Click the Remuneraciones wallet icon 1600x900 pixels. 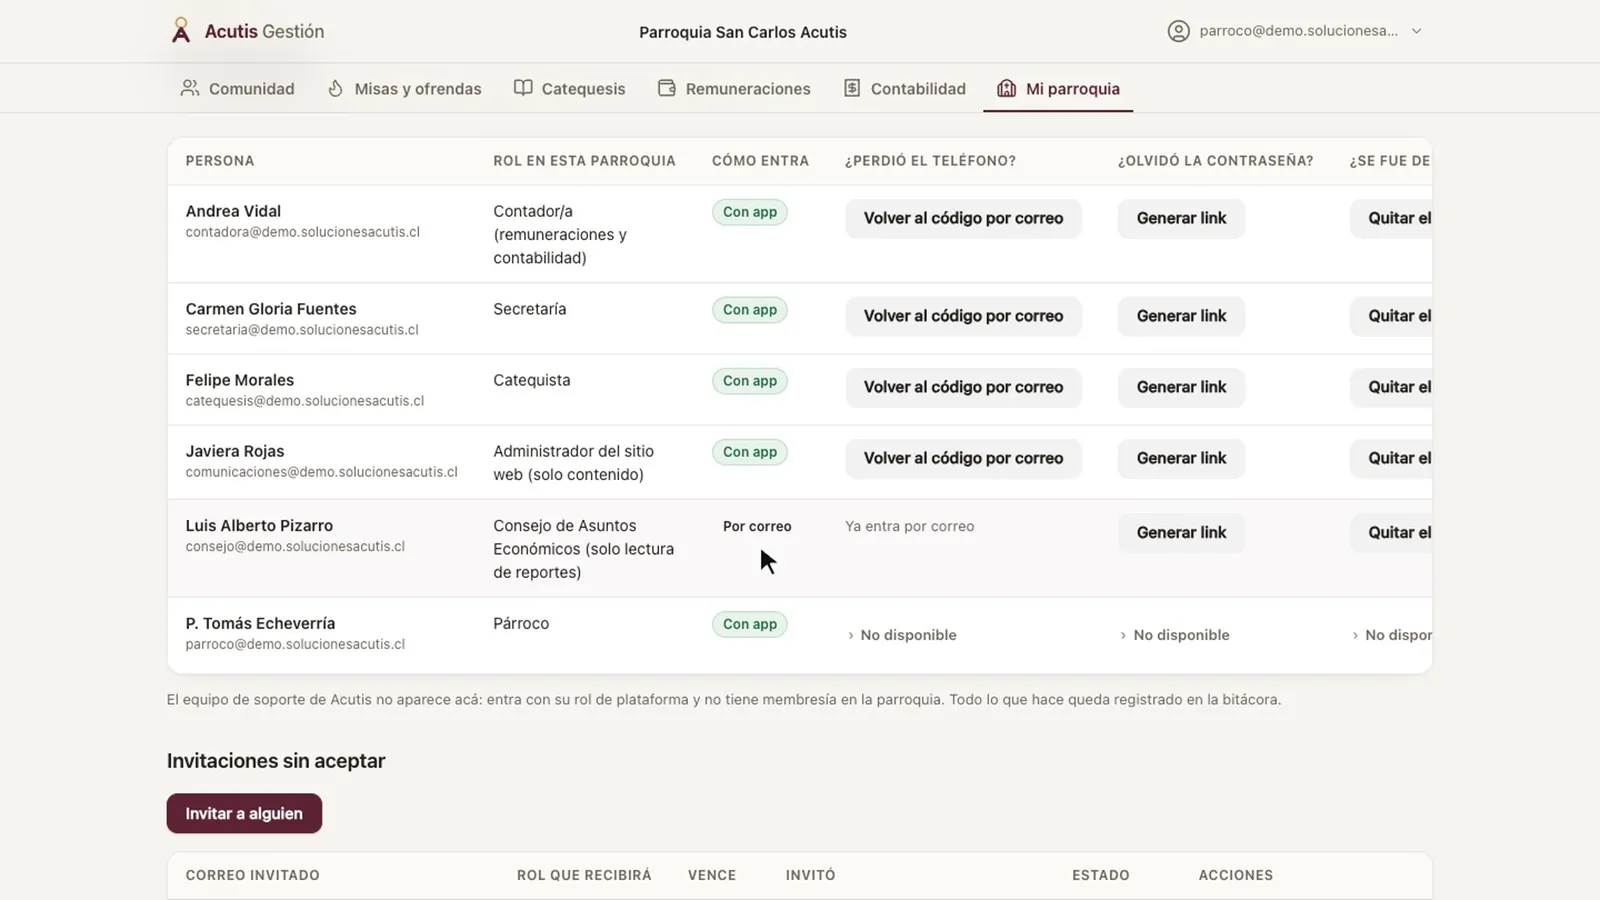coord(667,88)
